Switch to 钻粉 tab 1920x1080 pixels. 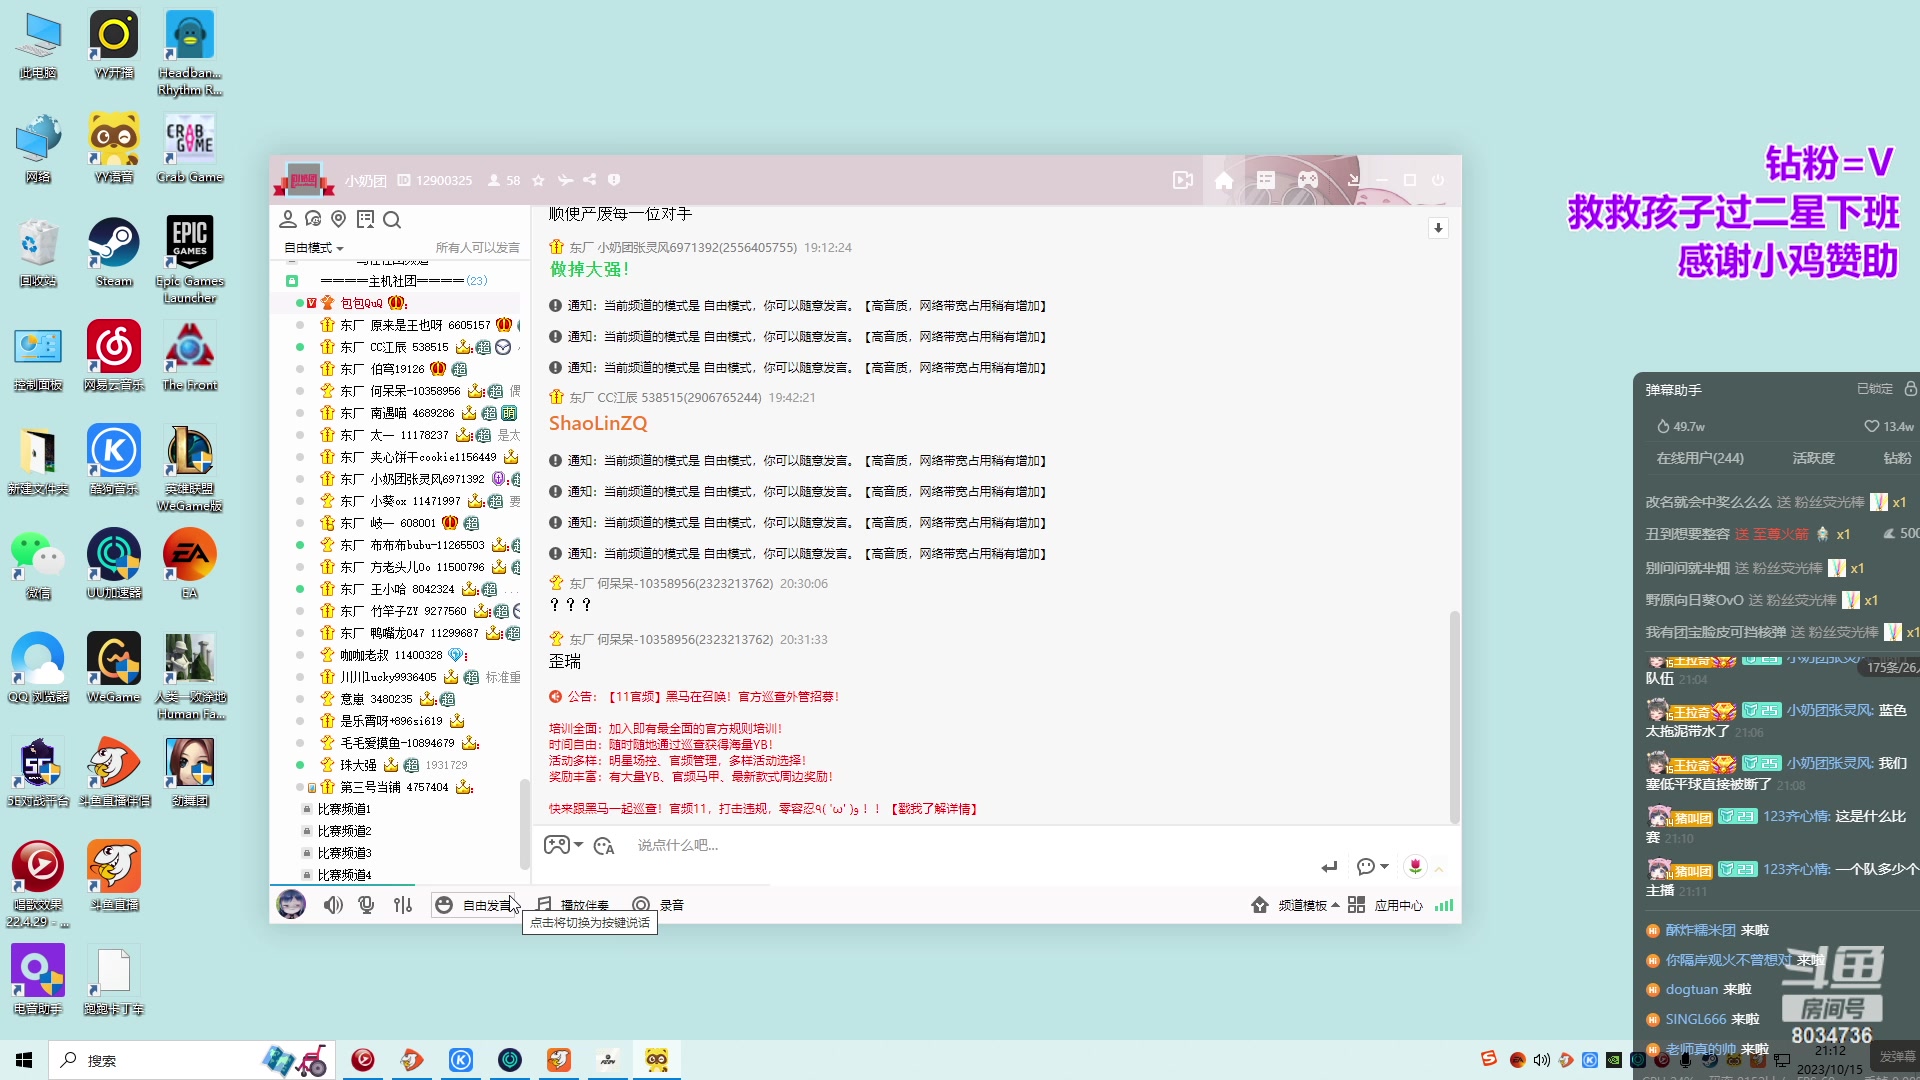click(1897, 458)
